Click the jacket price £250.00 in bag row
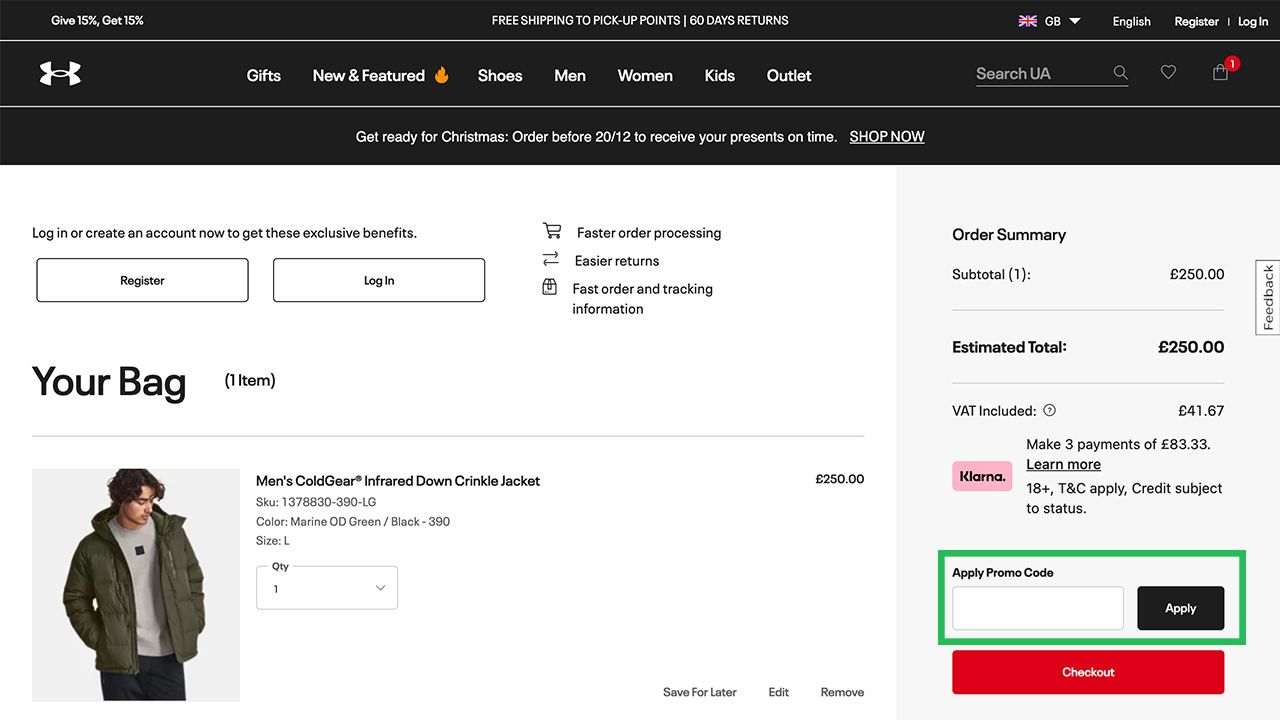Image resolution: width=1280 pixels, height=720 pixels. click(x=840, y=479)
